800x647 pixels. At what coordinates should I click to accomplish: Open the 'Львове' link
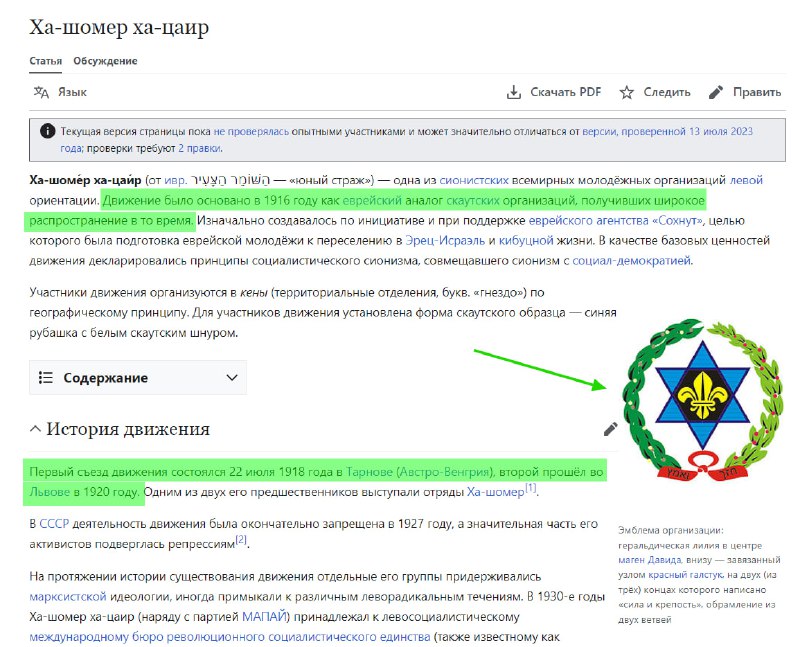(x=49, y=492)
